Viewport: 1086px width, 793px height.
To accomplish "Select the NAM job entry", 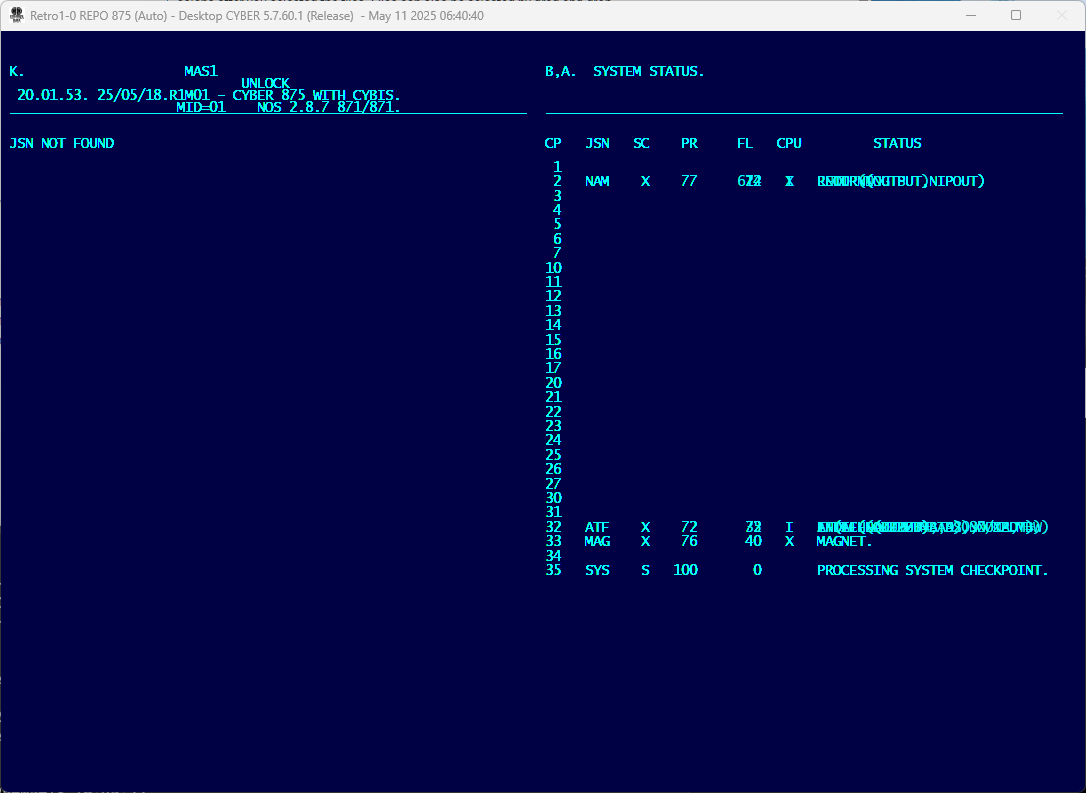I will (x=597, y=182).
